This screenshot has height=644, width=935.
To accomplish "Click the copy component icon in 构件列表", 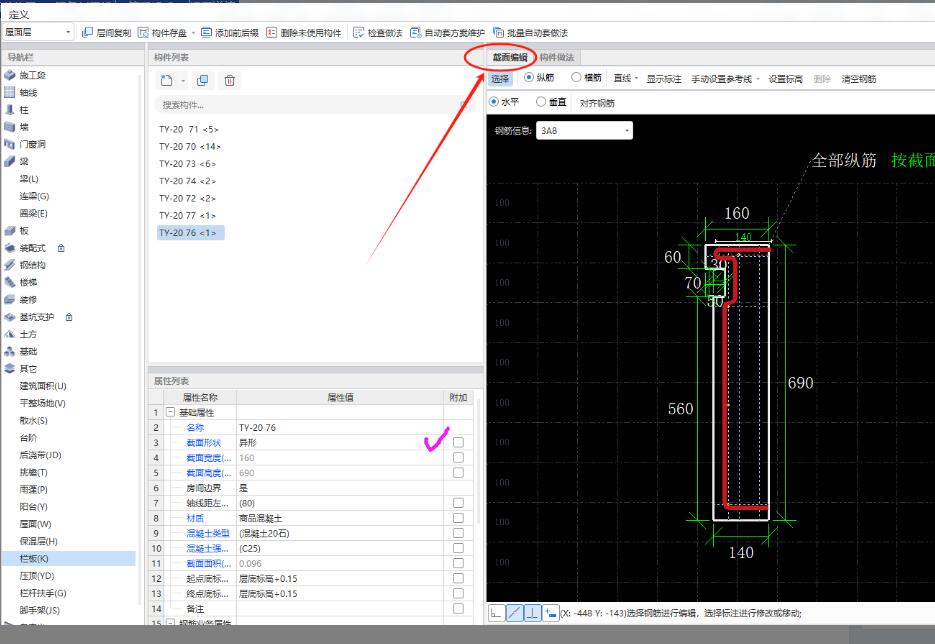I will click(203, 80).
